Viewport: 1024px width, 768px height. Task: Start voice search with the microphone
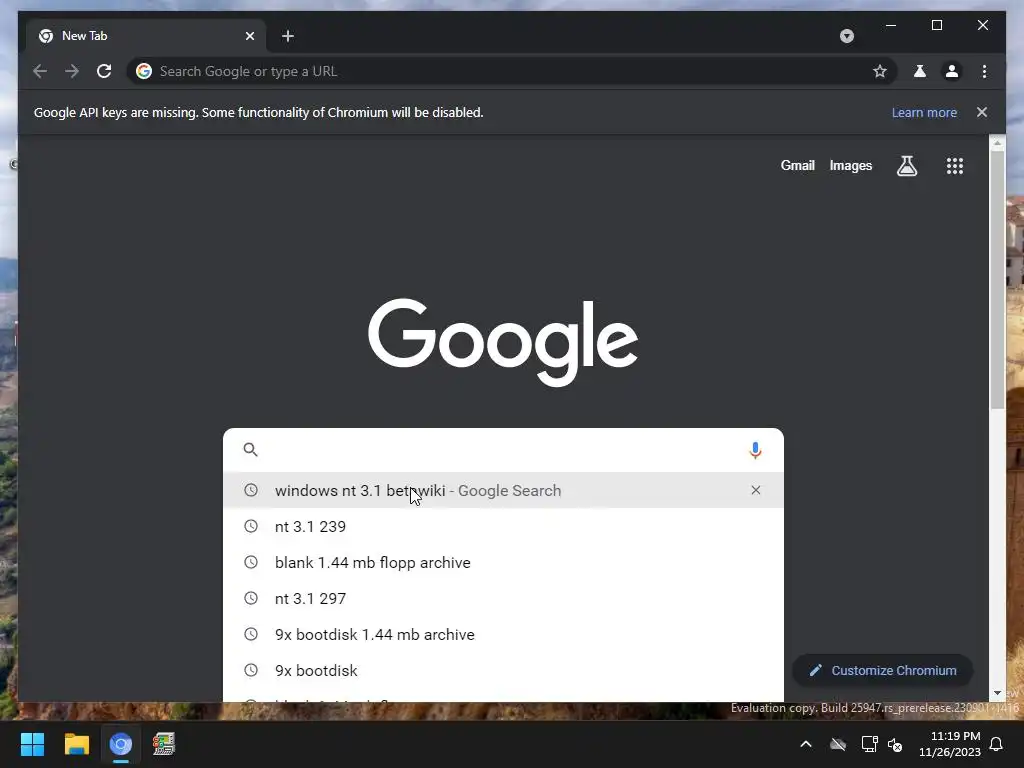pyautogui.click(x=755, y=450)
